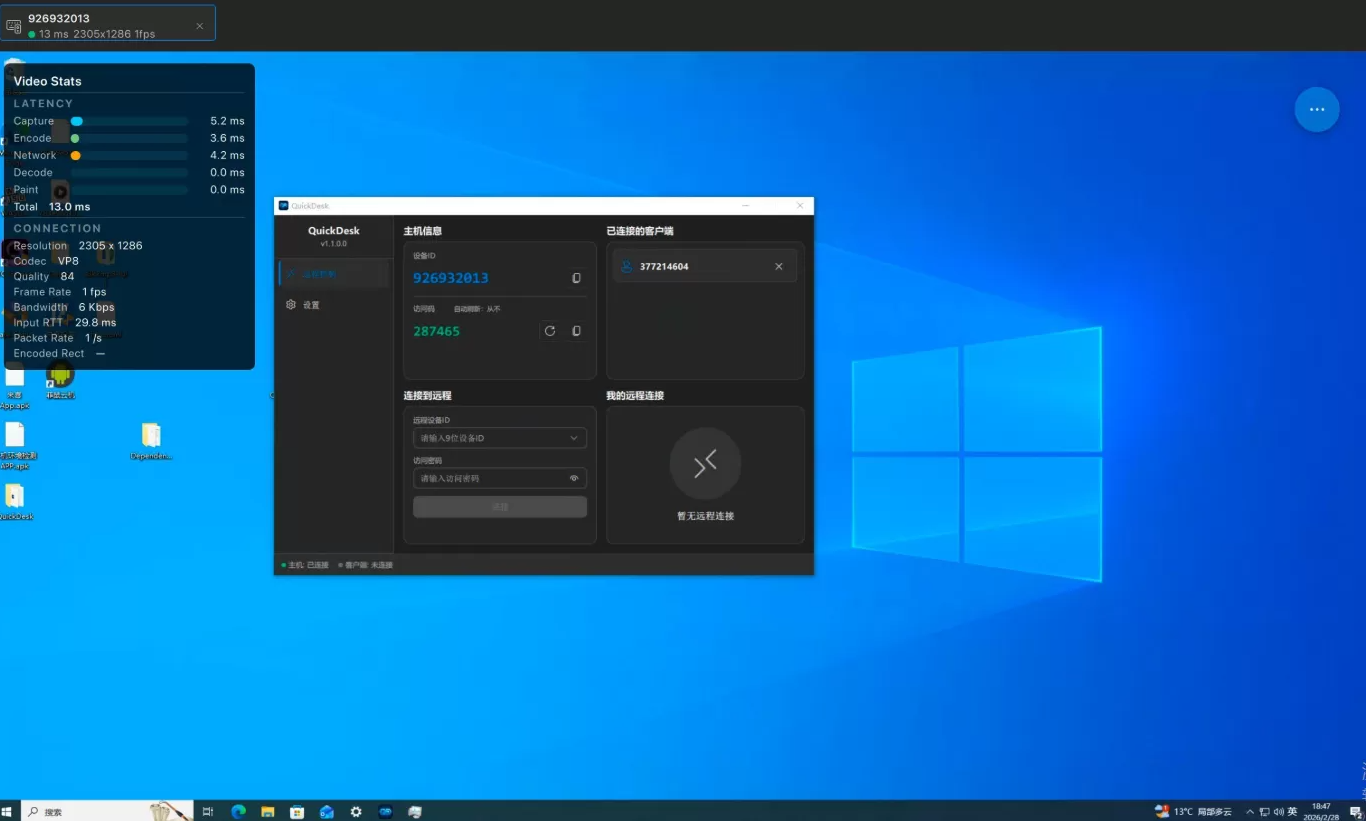1366x821 pixels.
Task: Click the 暂无远程连接 placeholder text
Action: (705, 516)
